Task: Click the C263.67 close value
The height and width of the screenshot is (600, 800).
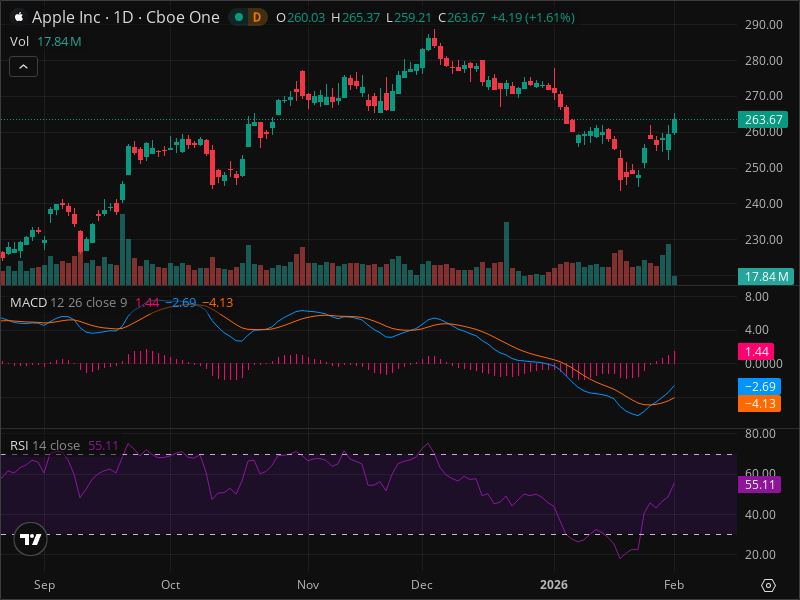Action: 462,17
